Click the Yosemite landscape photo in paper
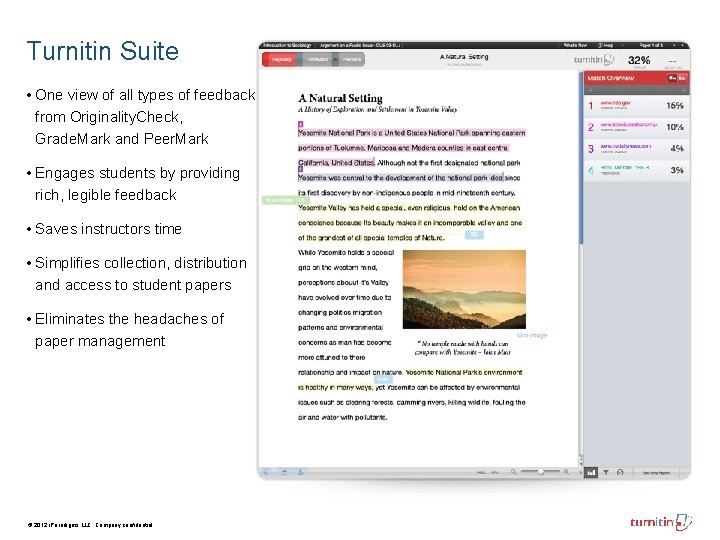The width and height of the screenshot is (720, 540). 464,289
